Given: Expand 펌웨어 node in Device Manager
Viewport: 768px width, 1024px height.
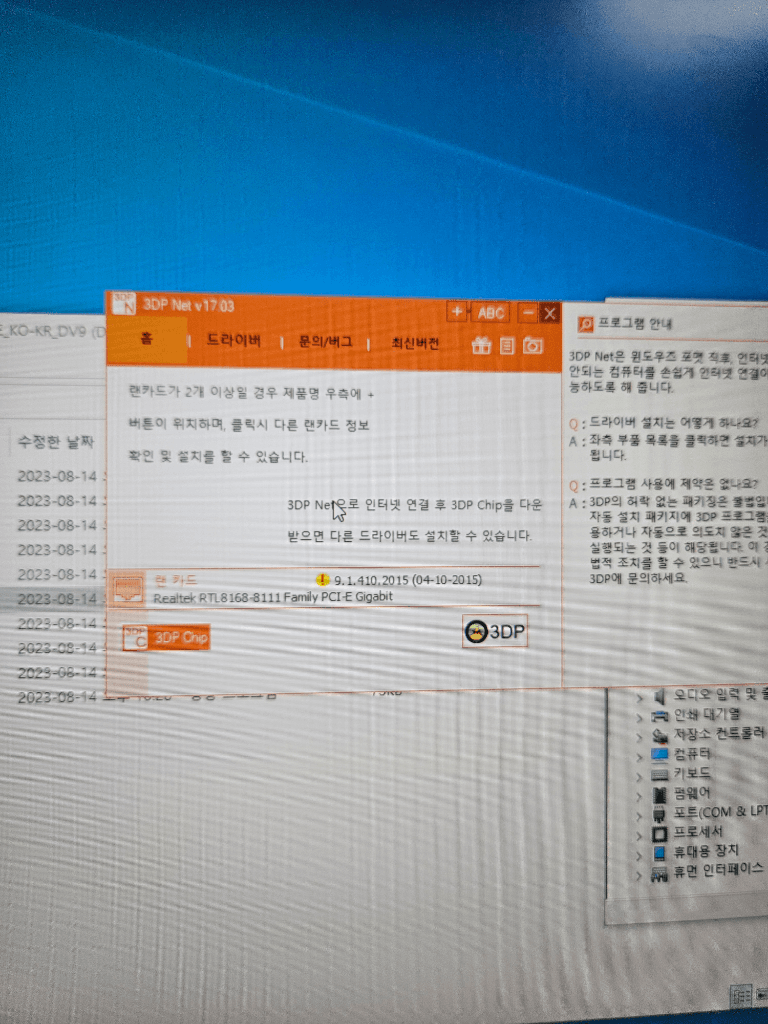Looking at the screenshot, I should coord(639,796).
